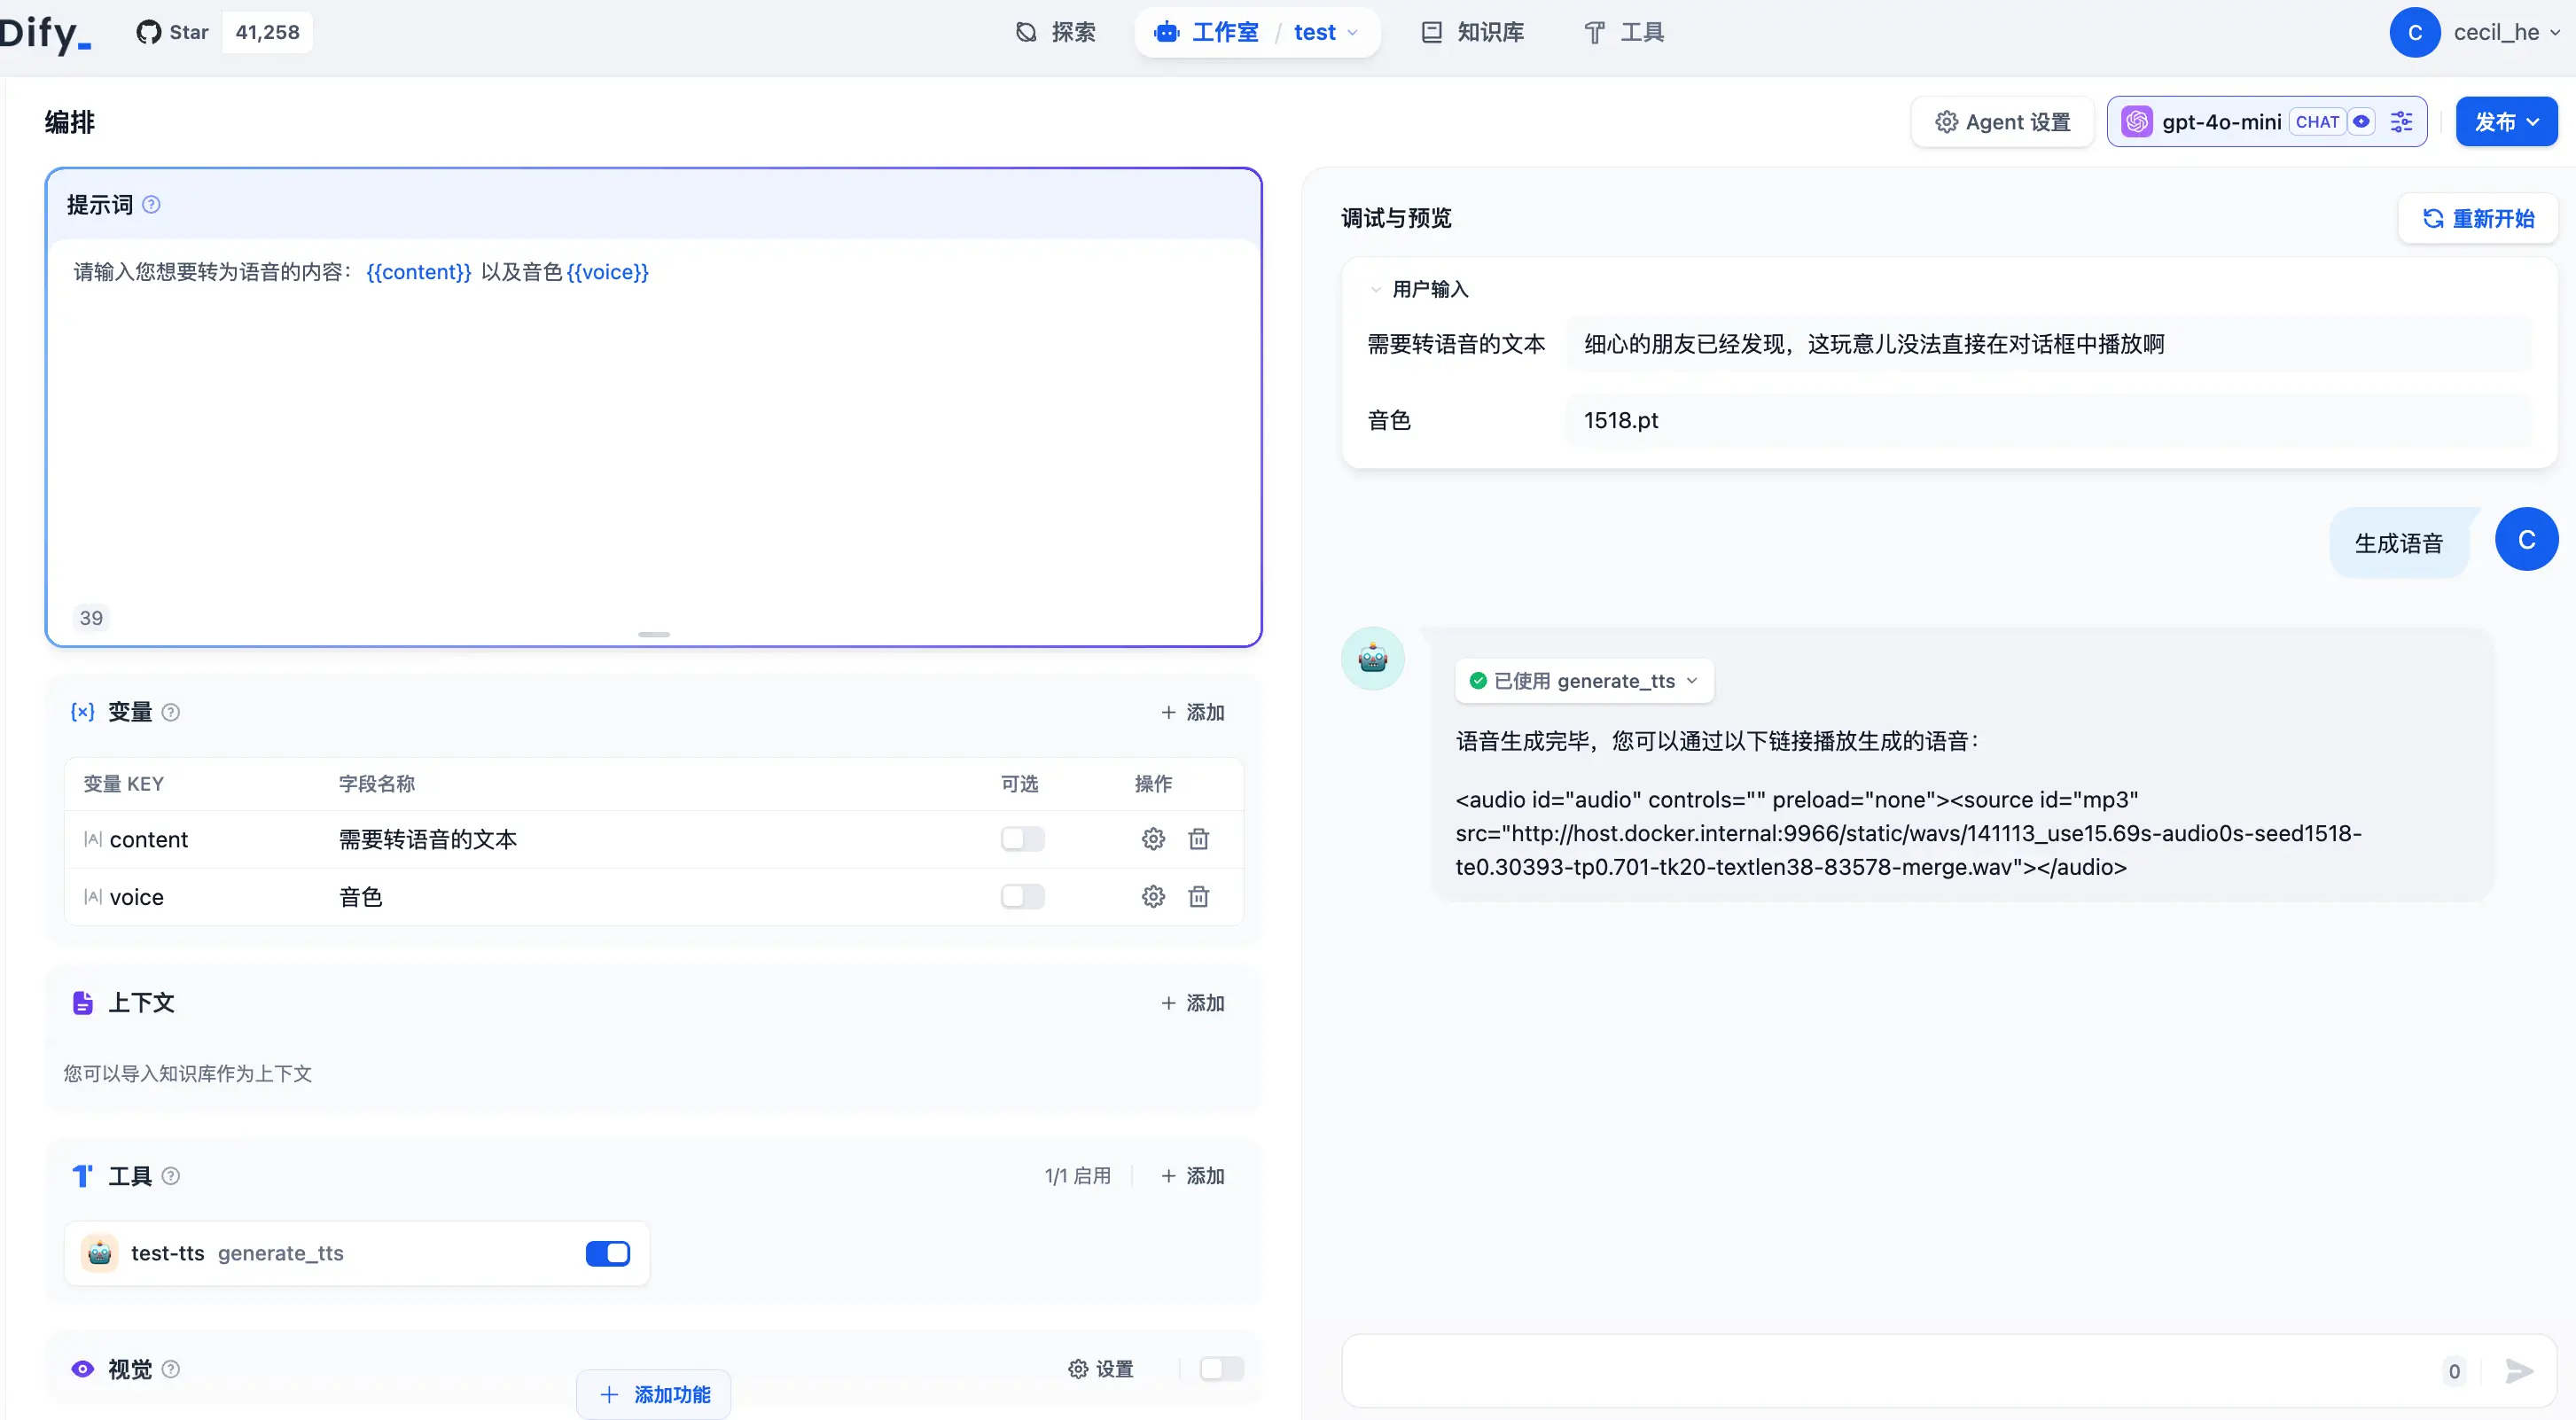Open the 发布 publish dropdown
The height and width of the screenshot is (1420, 2576).
click(x=2506, y=122)
